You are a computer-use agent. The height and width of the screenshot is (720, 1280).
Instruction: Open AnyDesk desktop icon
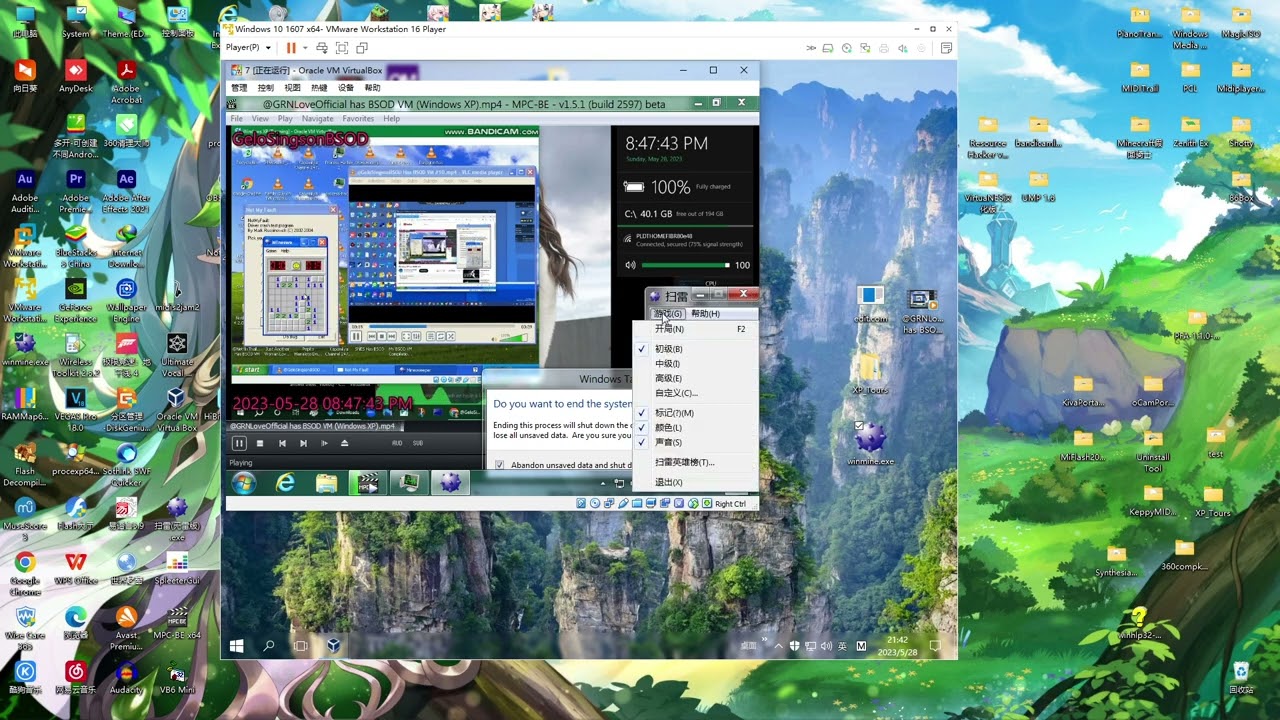(x=76, y=77)
